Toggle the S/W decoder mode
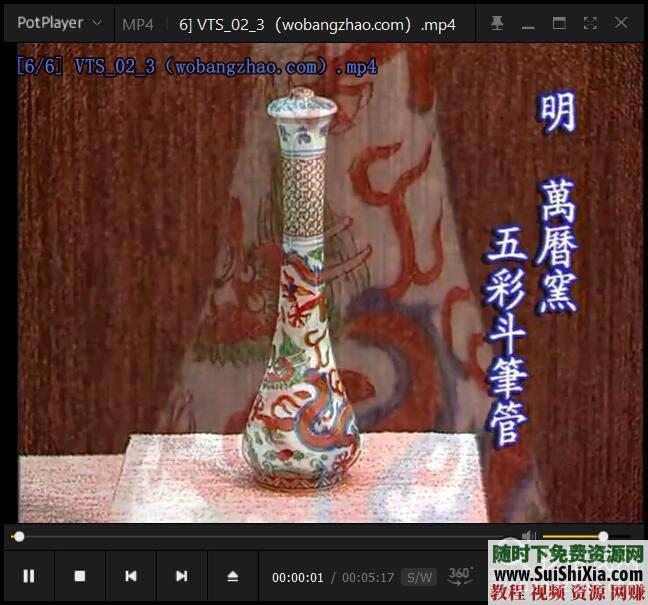This screenshot has height=605, width=648. pyautogui.click(x=419, y=577)
